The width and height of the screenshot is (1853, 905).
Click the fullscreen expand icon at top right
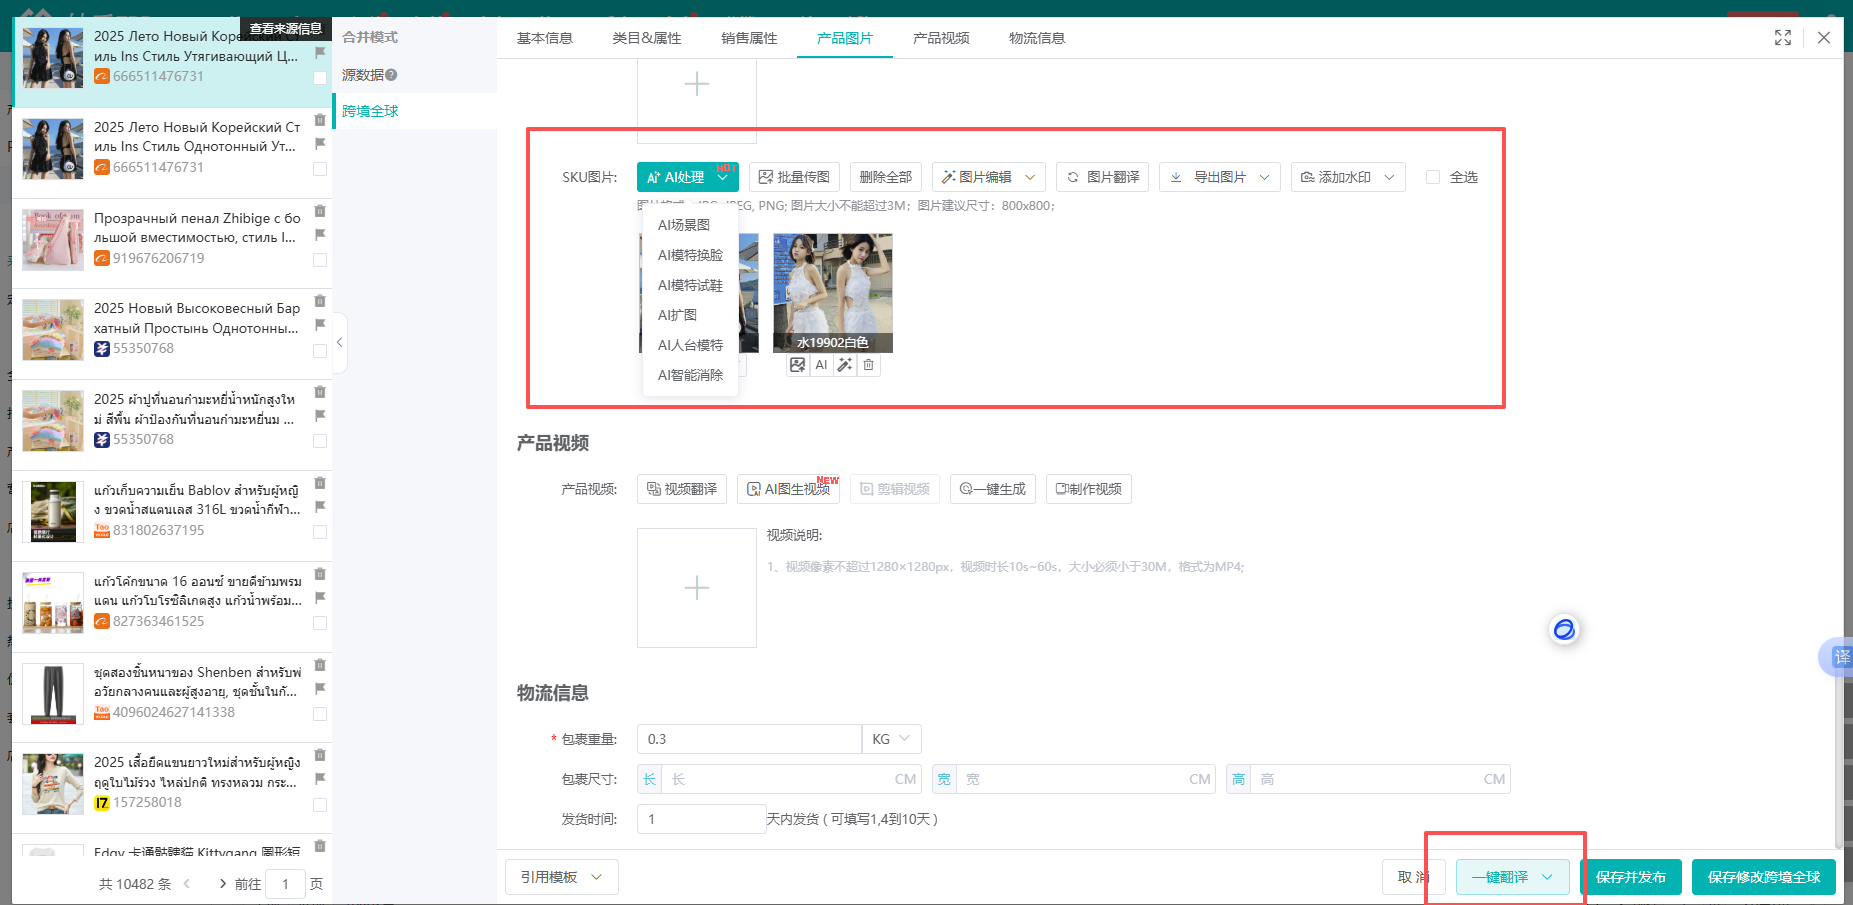pos(1782,38)
